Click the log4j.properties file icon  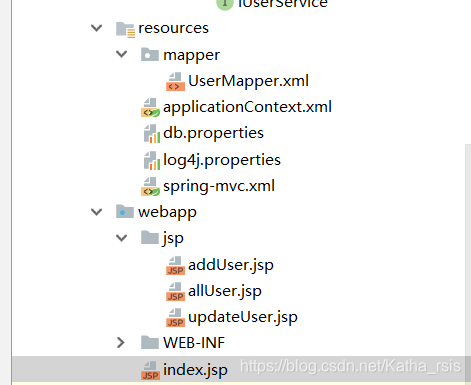pos(152,160)
